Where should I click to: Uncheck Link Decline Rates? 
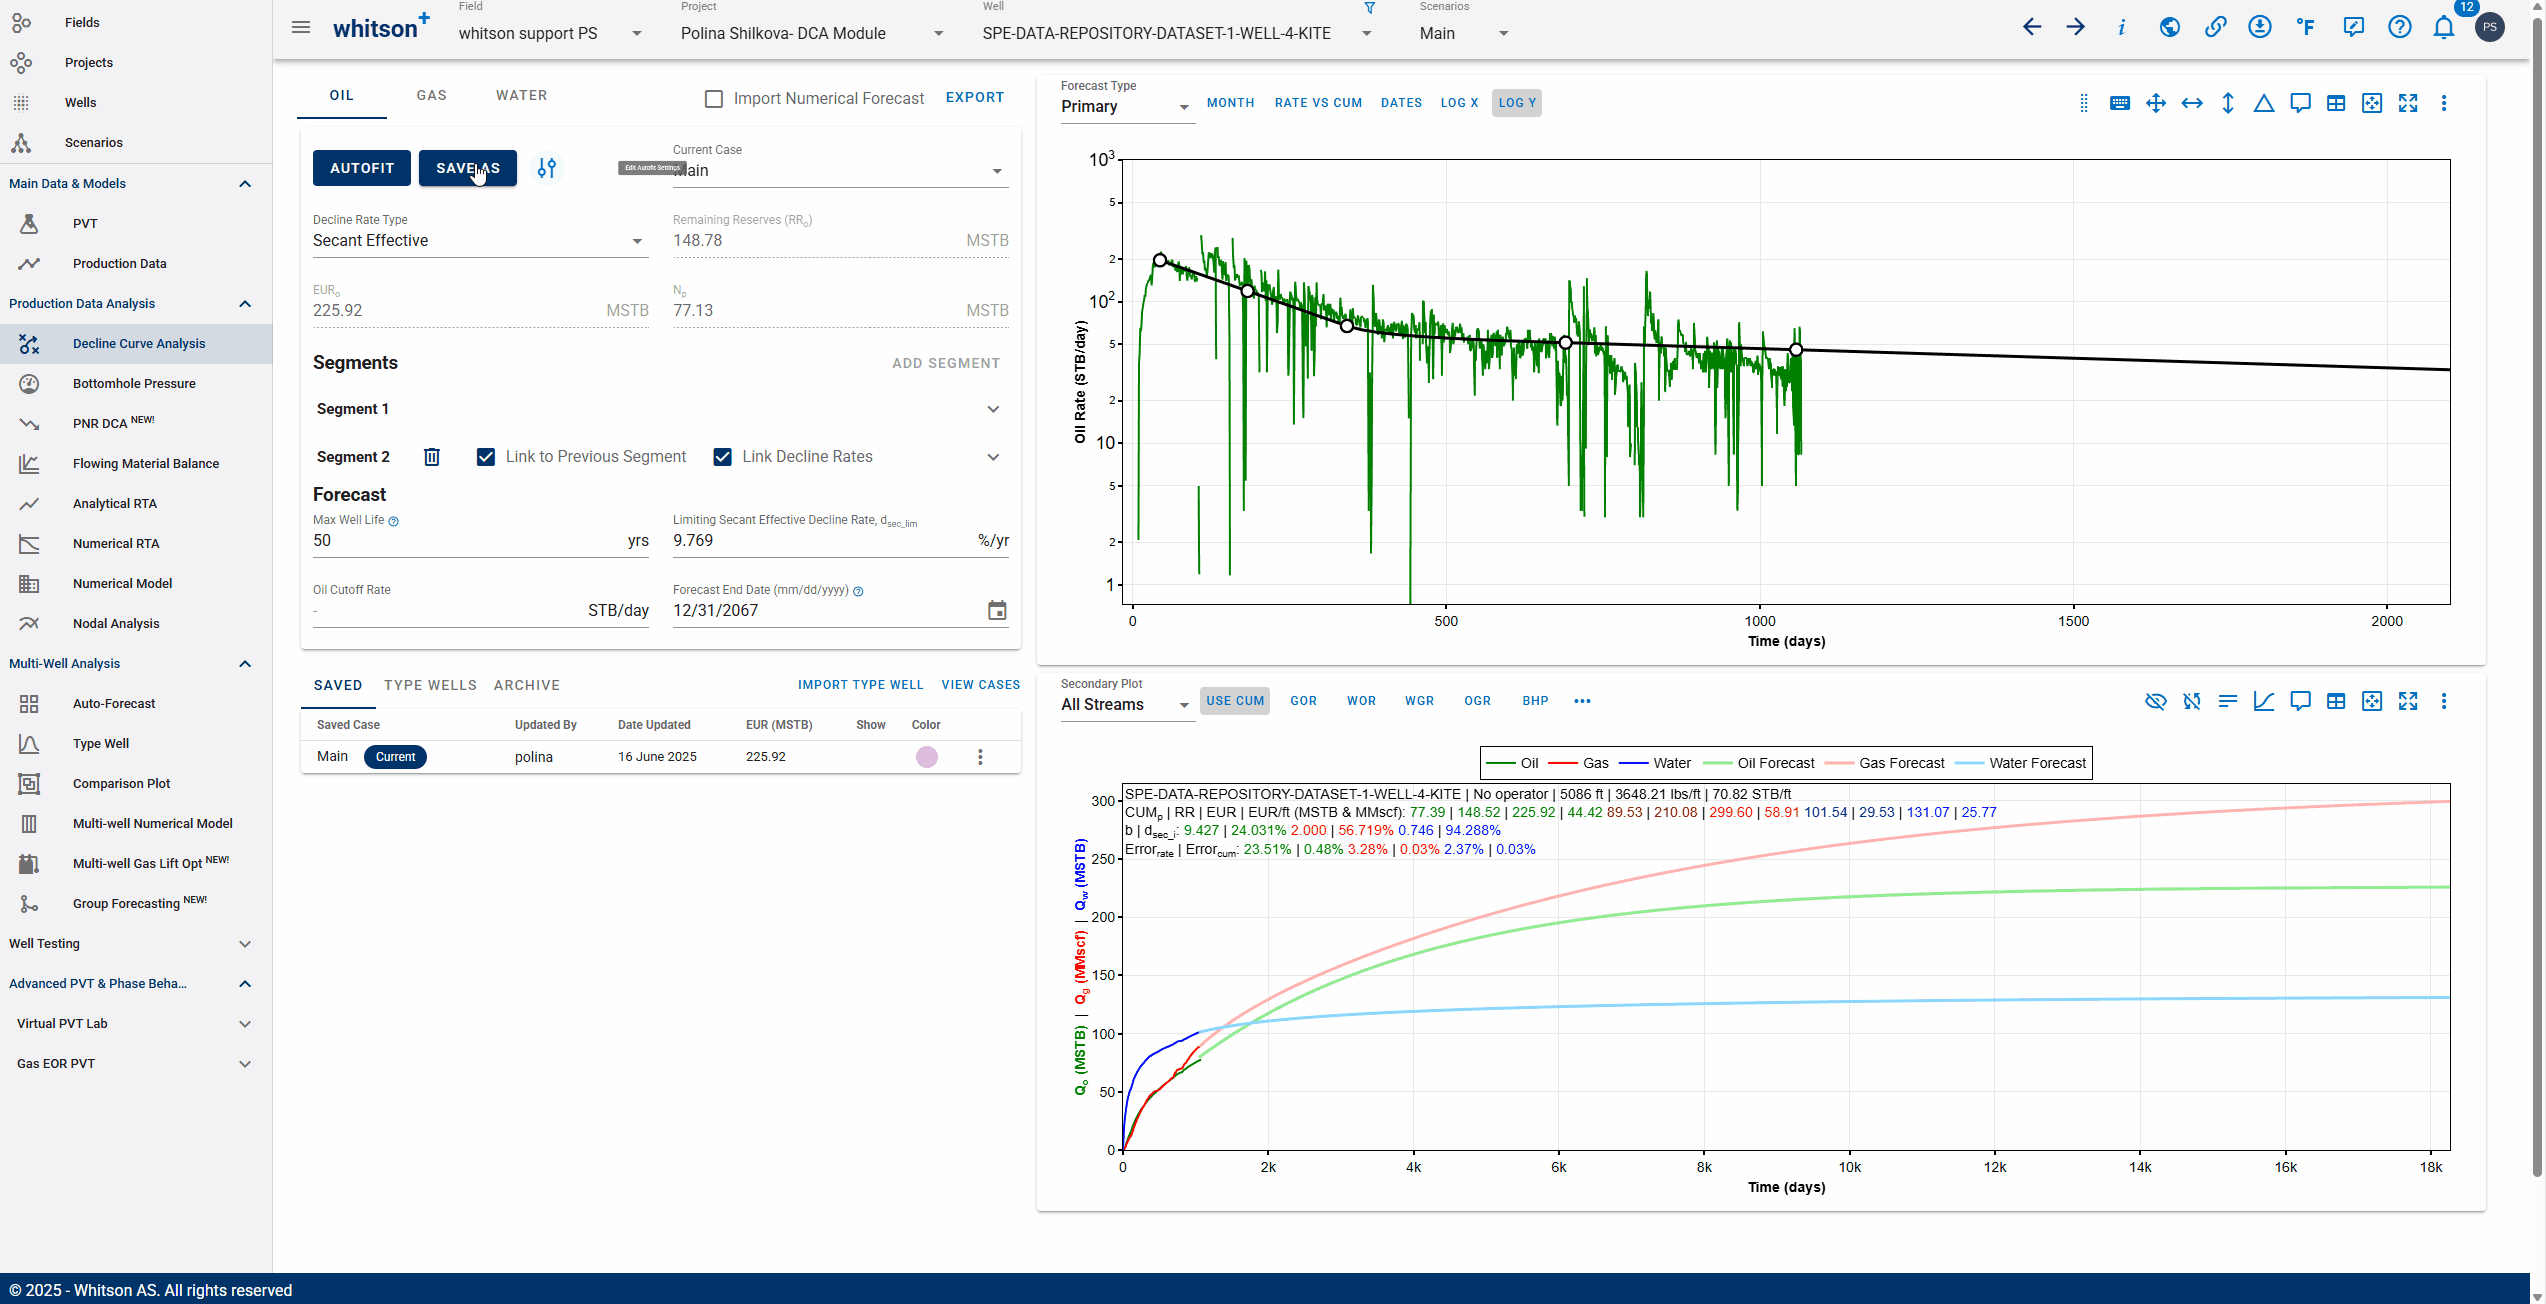click(x=722, y=457)
